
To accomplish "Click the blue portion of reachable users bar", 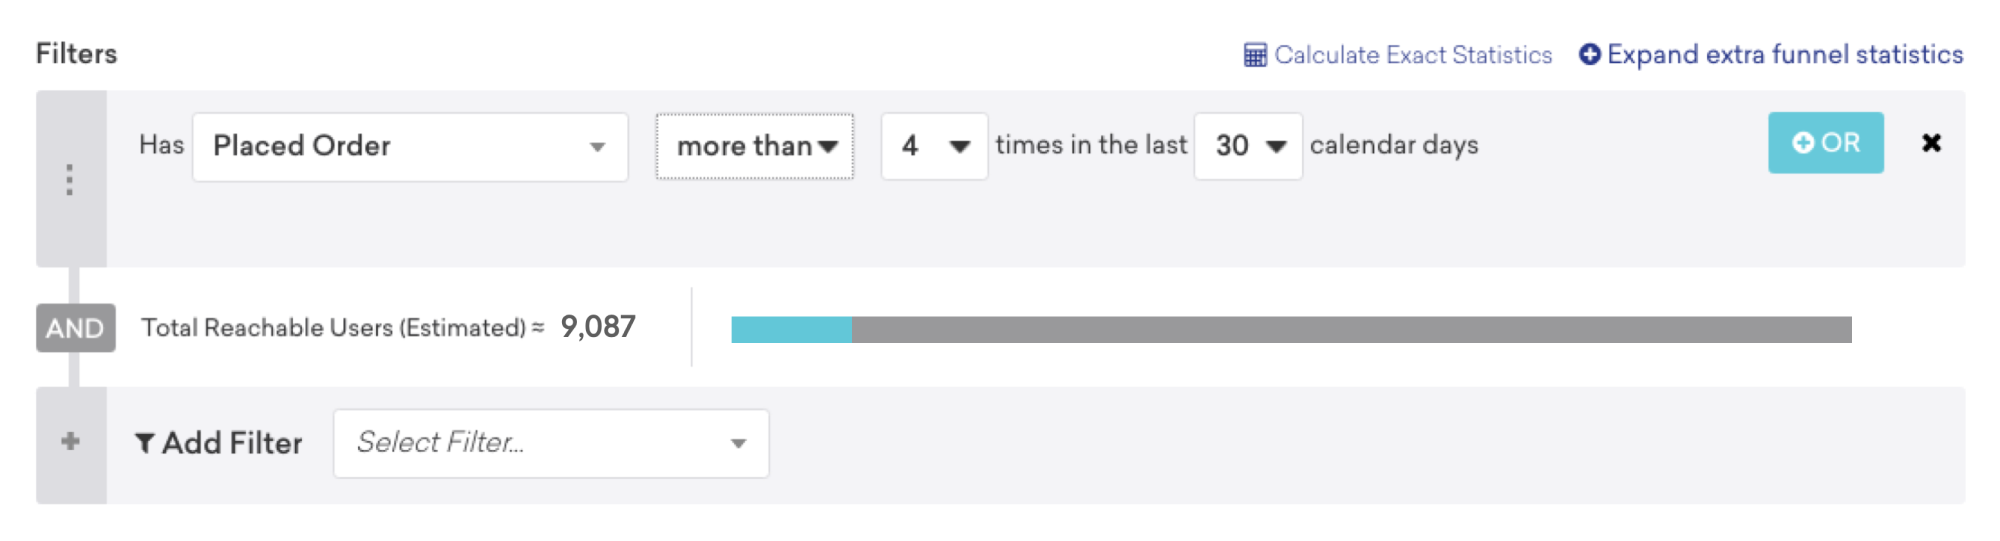I will pyautogui.click(x=791, y=330).
